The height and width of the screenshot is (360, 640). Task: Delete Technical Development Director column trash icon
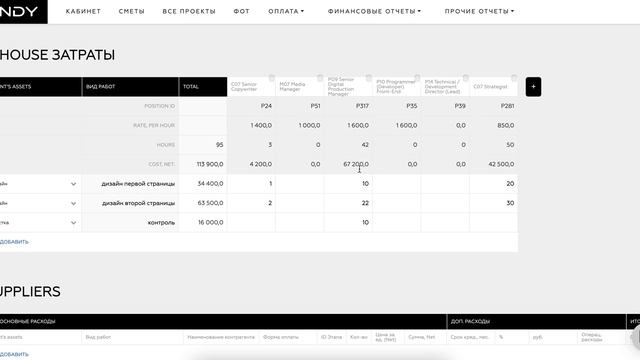click(466, 78)
